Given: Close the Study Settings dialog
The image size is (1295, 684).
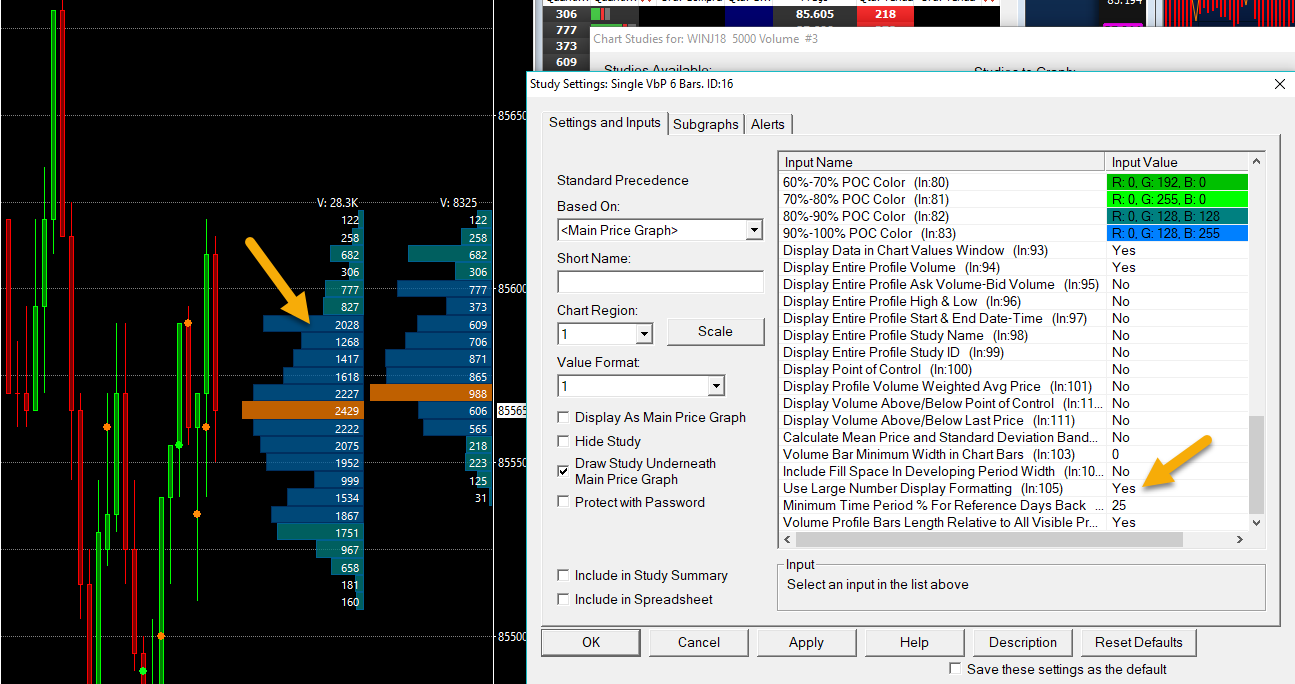Looking at the screenshot, I should coord(1279,85).
